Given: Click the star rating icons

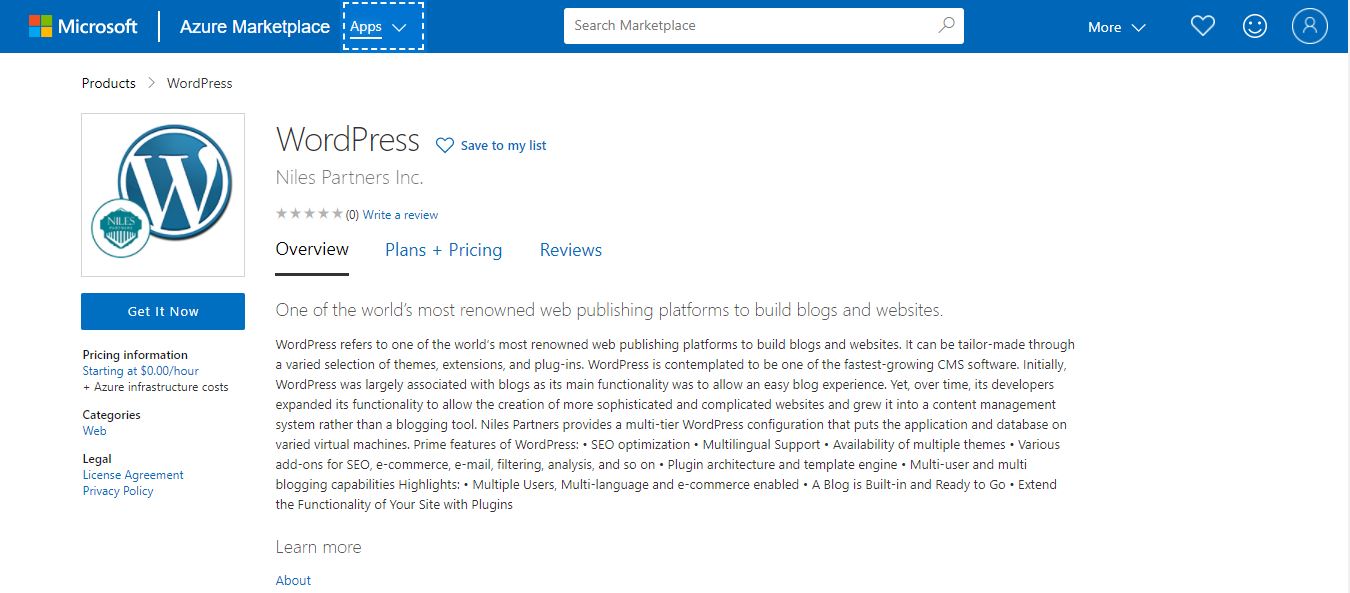Looking at the screenshot, I should pyautogui.click(x=309, y=214).
